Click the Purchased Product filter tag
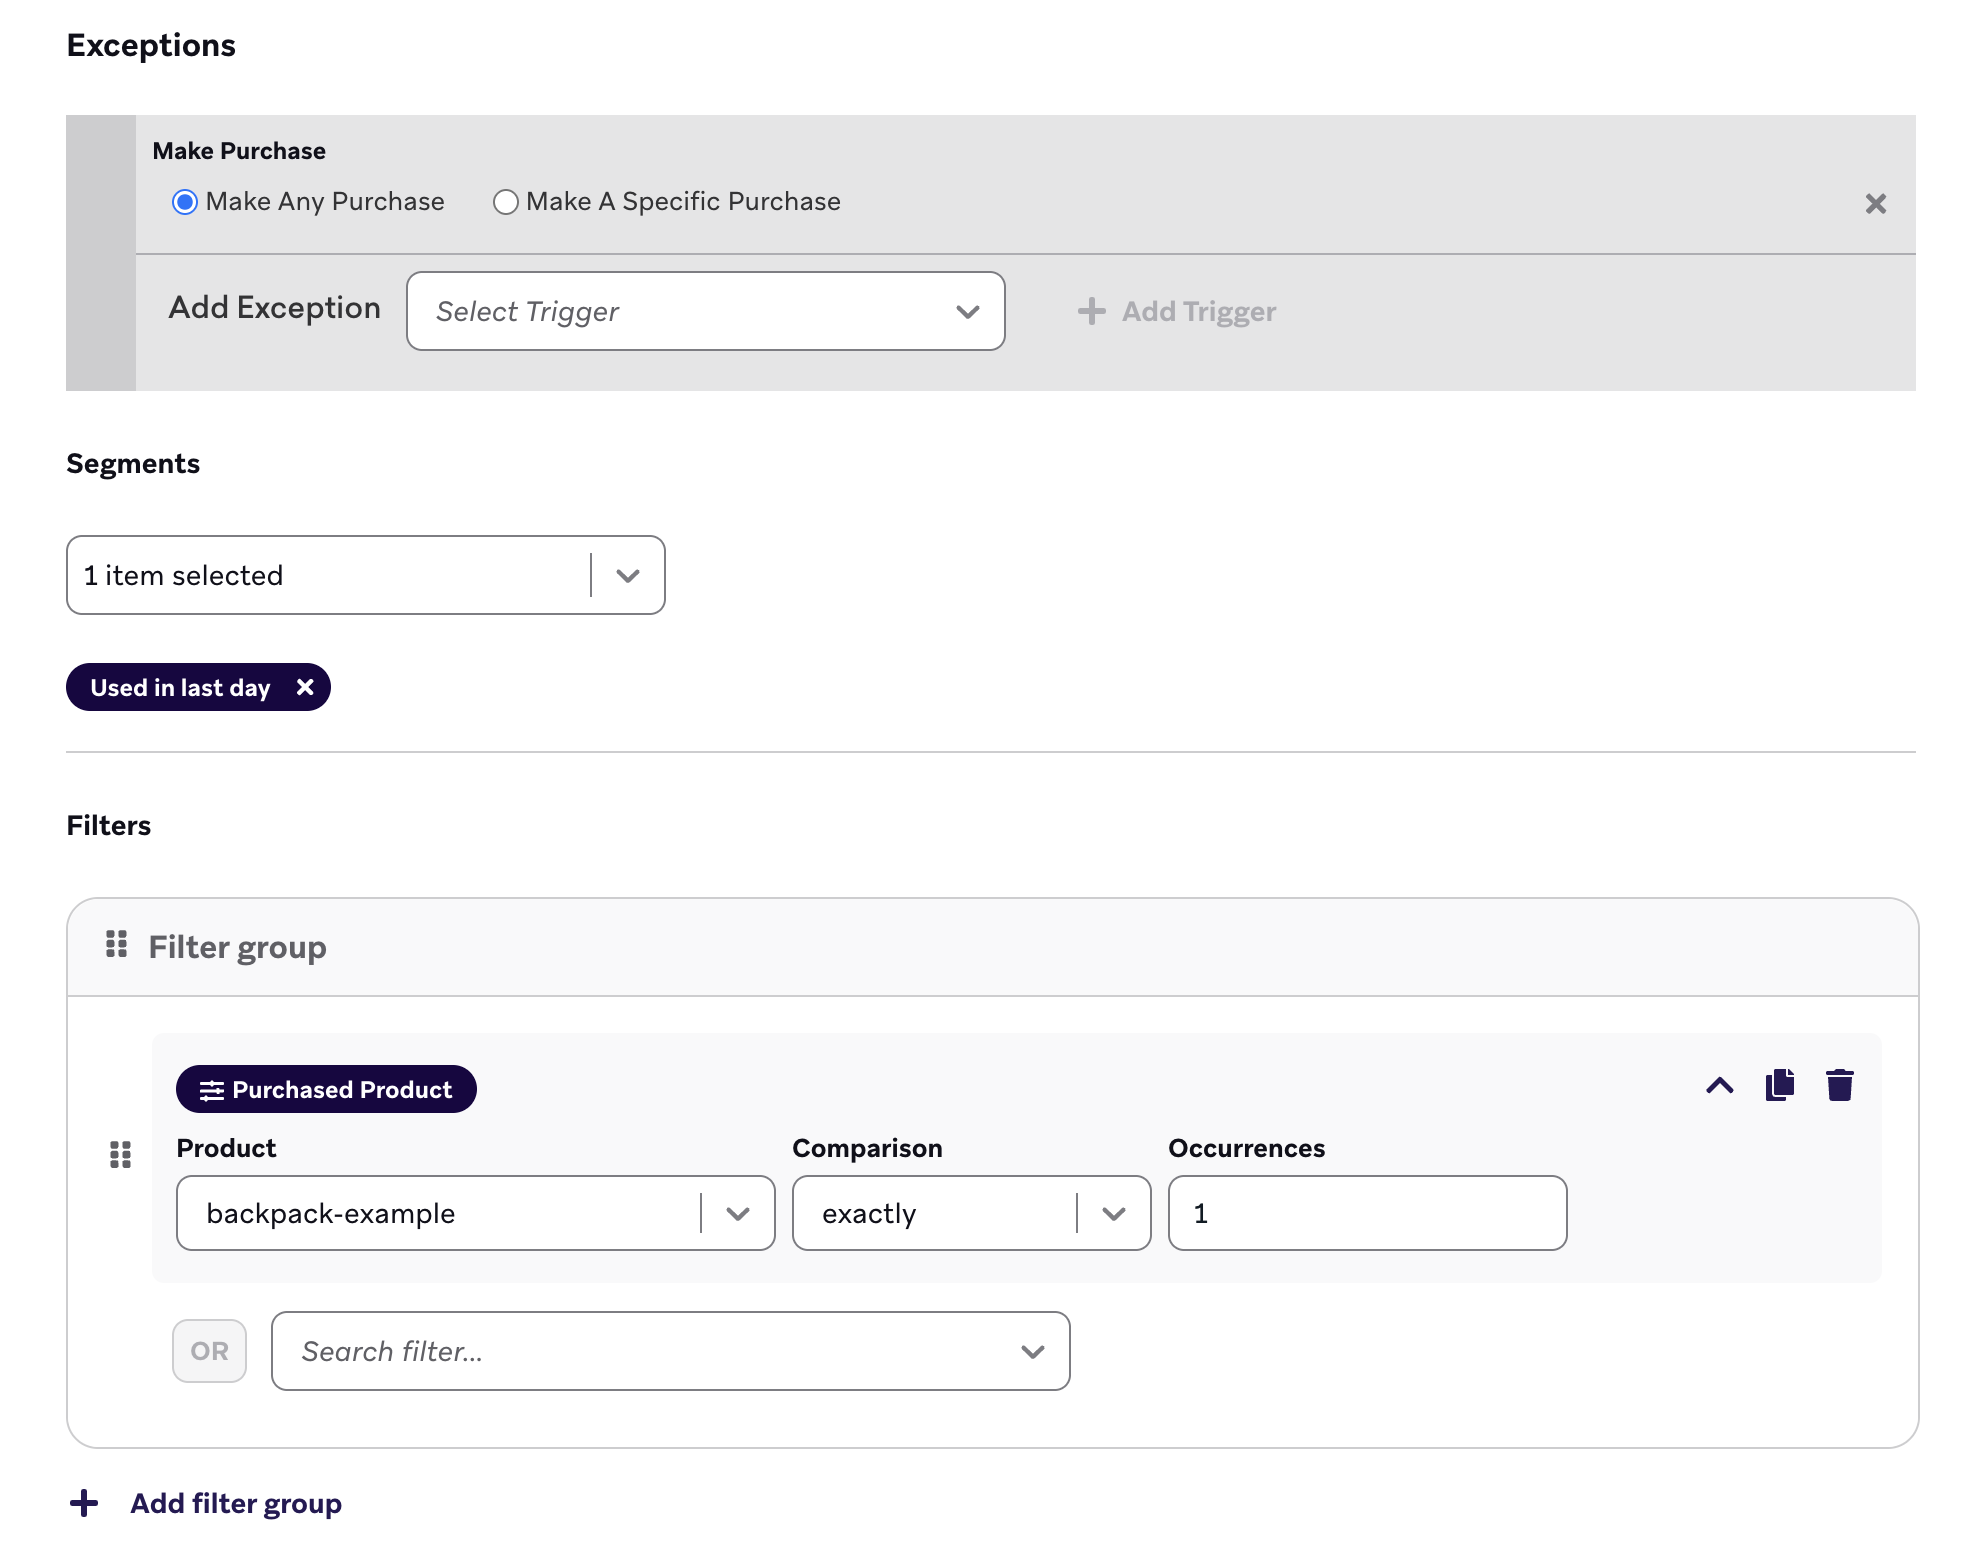Viewport: 1988px width, 1546px height. click(x=326, y=1089)
